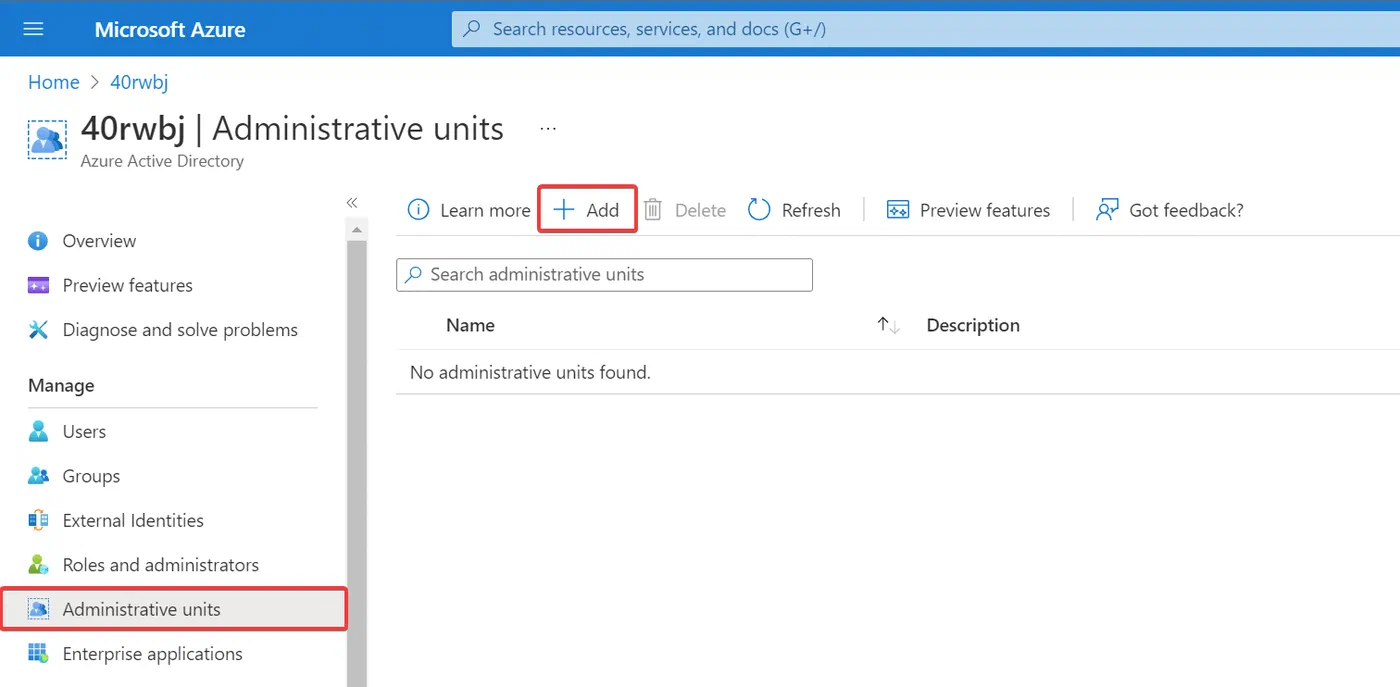Image resolution: width=1400 pixels, height=687 pixels.
Task: Click the Learn more info icon
Action: click(418, 210)
